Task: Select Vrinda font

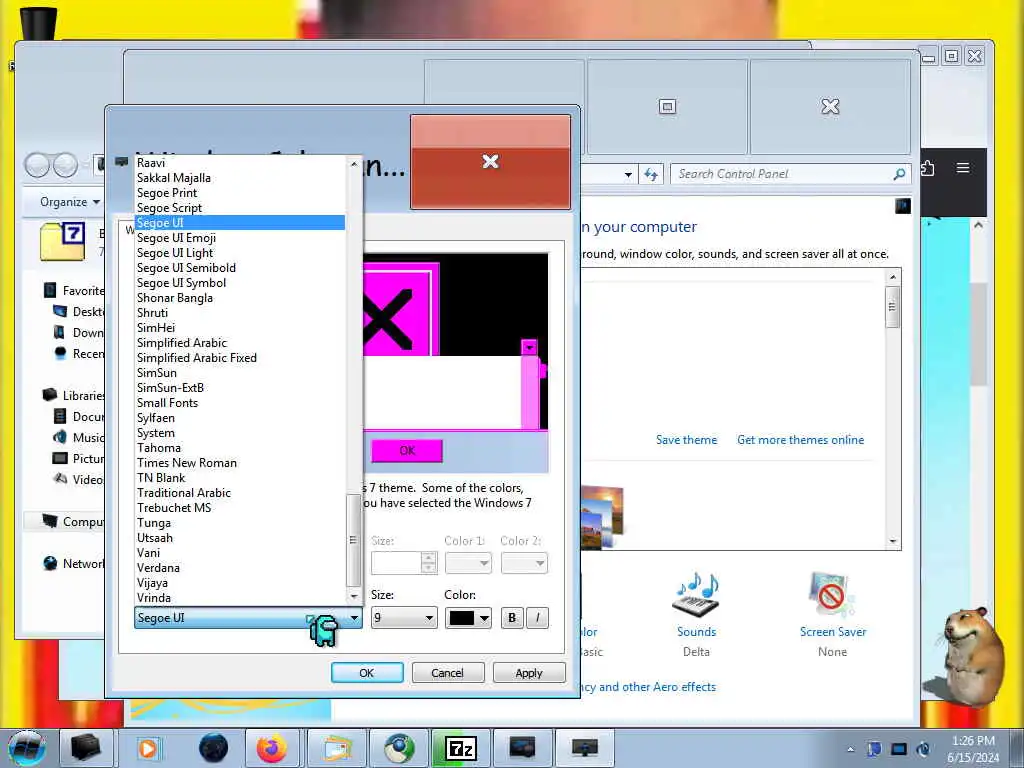Action: coord(240,598)
